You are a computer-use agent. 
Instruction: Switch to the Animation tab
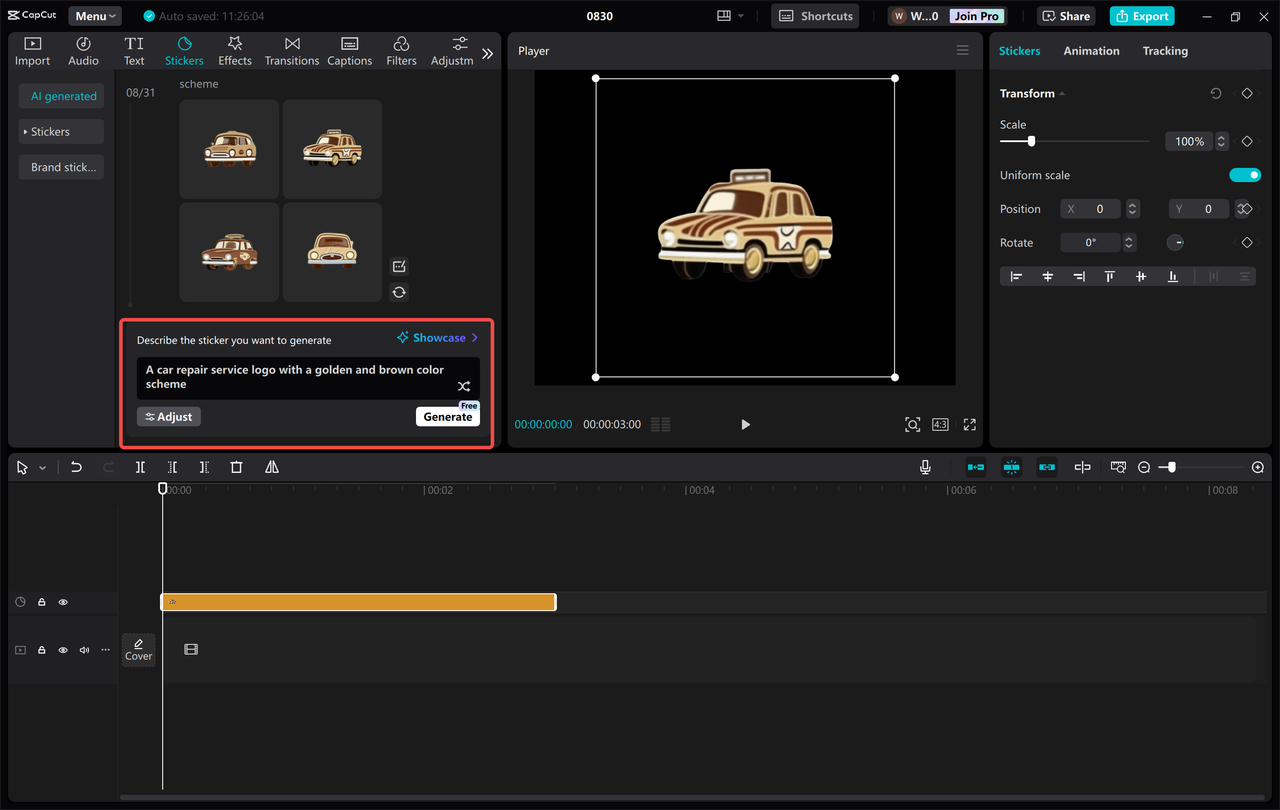[1091, 50]
